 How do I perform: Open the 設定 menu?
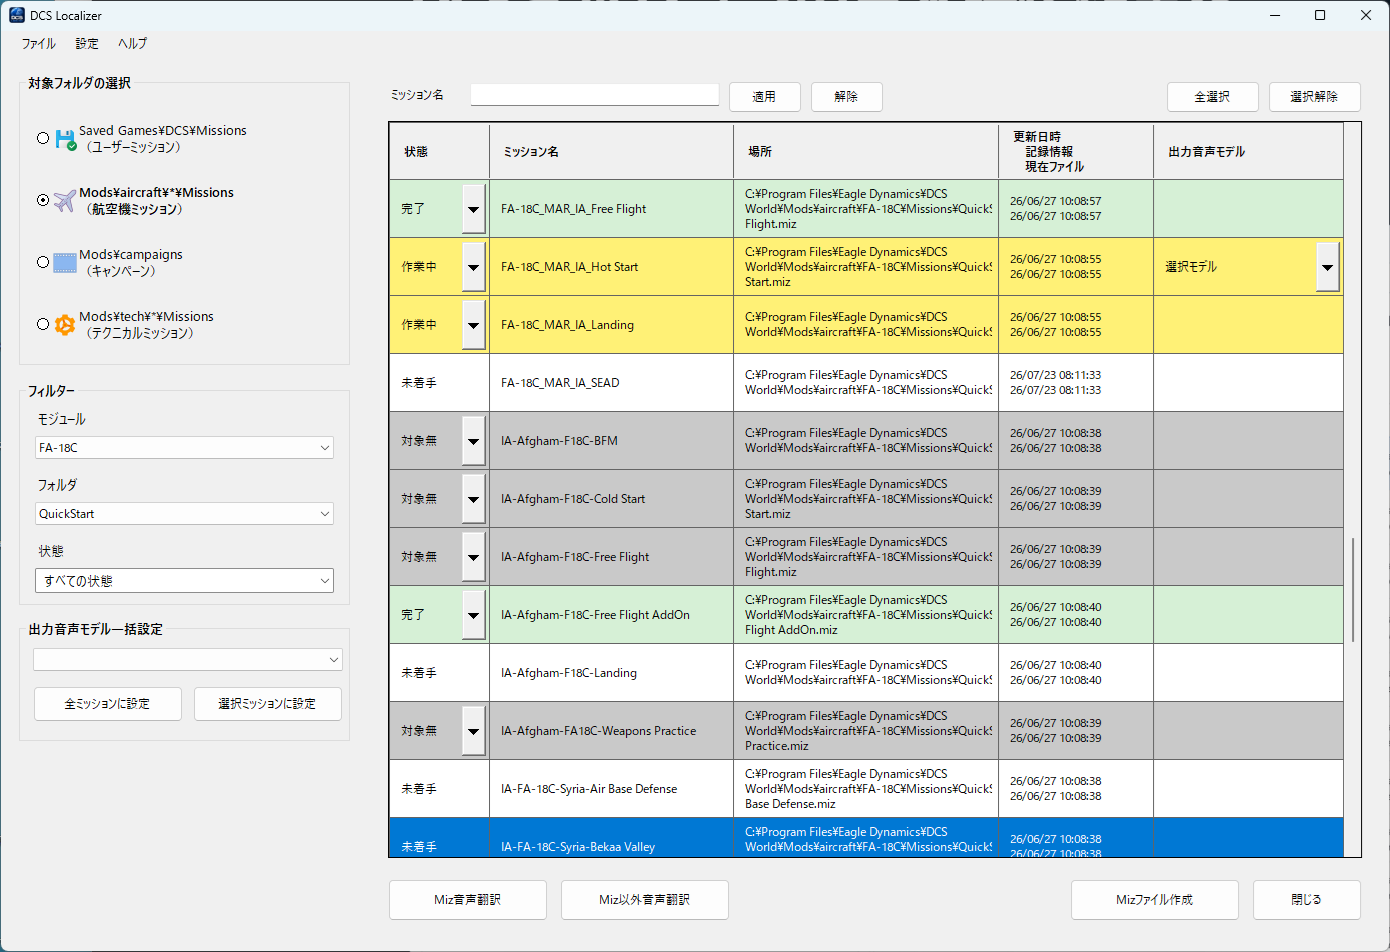[87, 44]
